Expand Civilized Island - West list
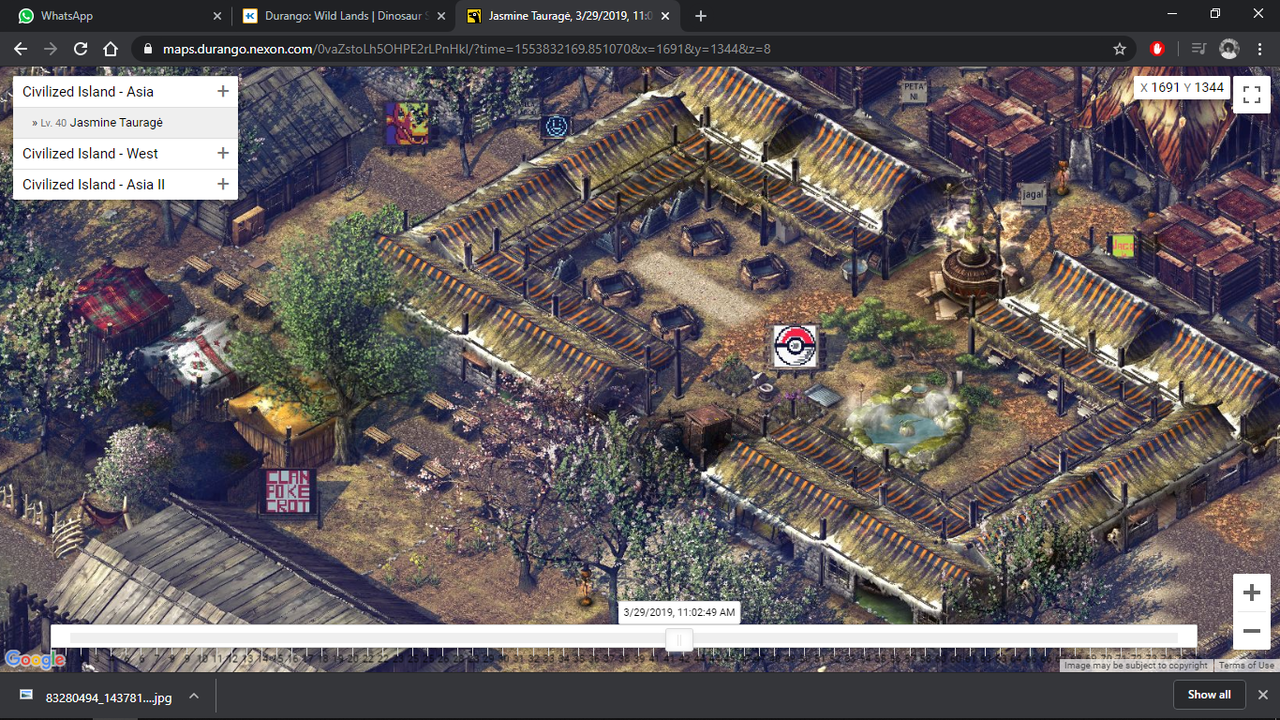1280x720 pixels. pyautogui.click(x=222, y=153)
